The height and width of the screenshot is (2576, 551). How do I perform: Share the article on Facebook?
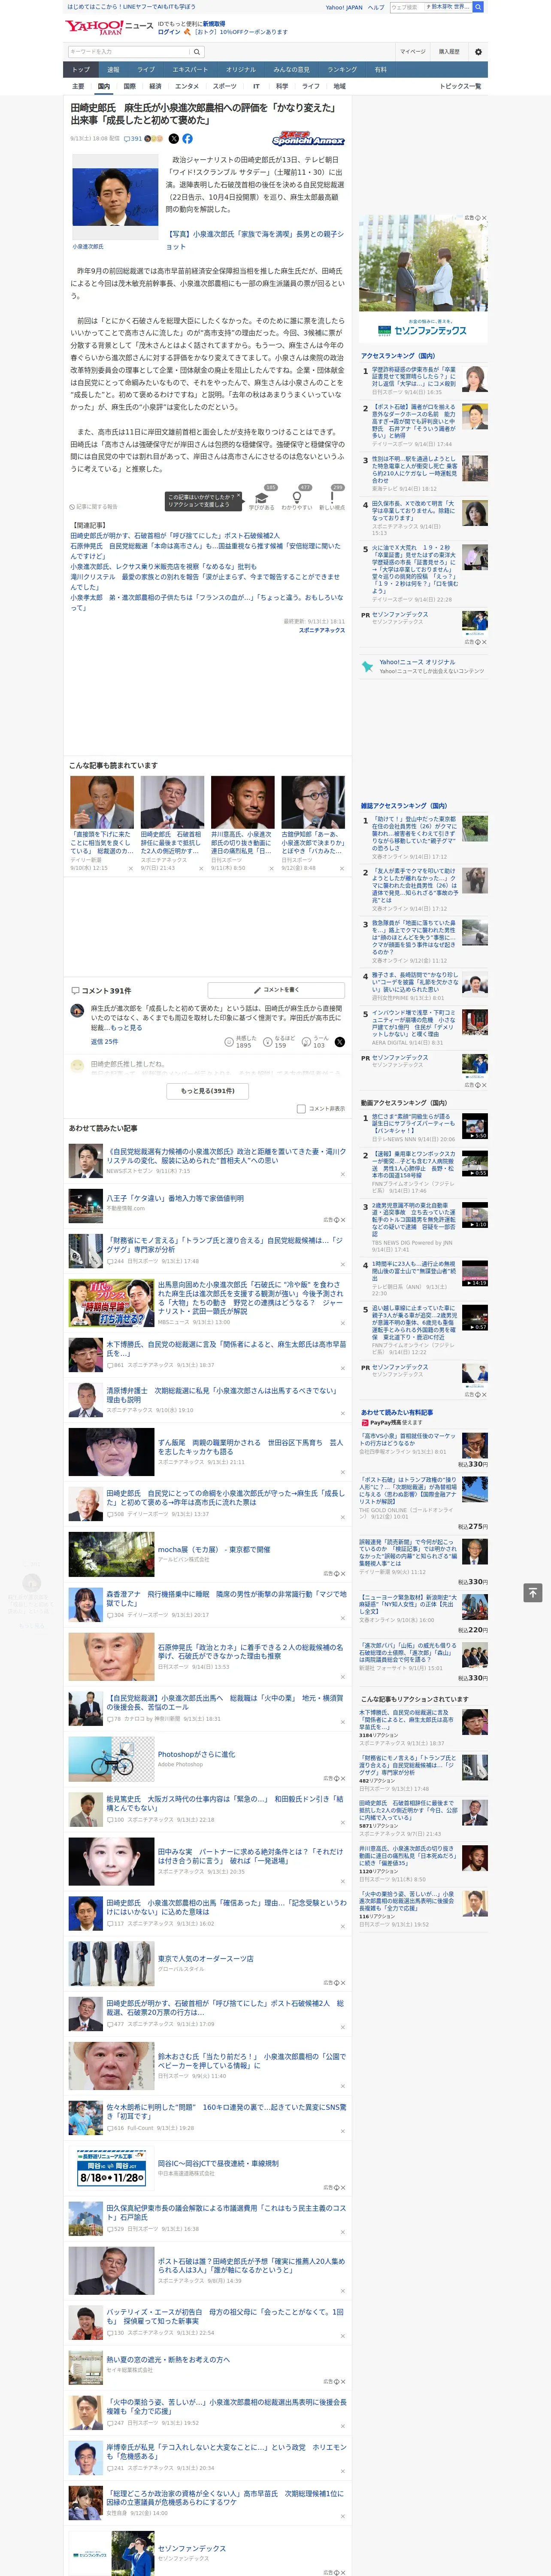point(187,139)
